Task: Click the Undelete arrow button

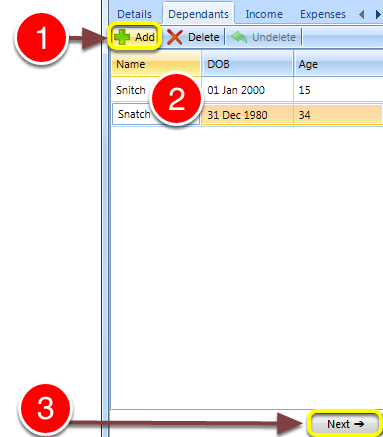Action: point(263,37)
